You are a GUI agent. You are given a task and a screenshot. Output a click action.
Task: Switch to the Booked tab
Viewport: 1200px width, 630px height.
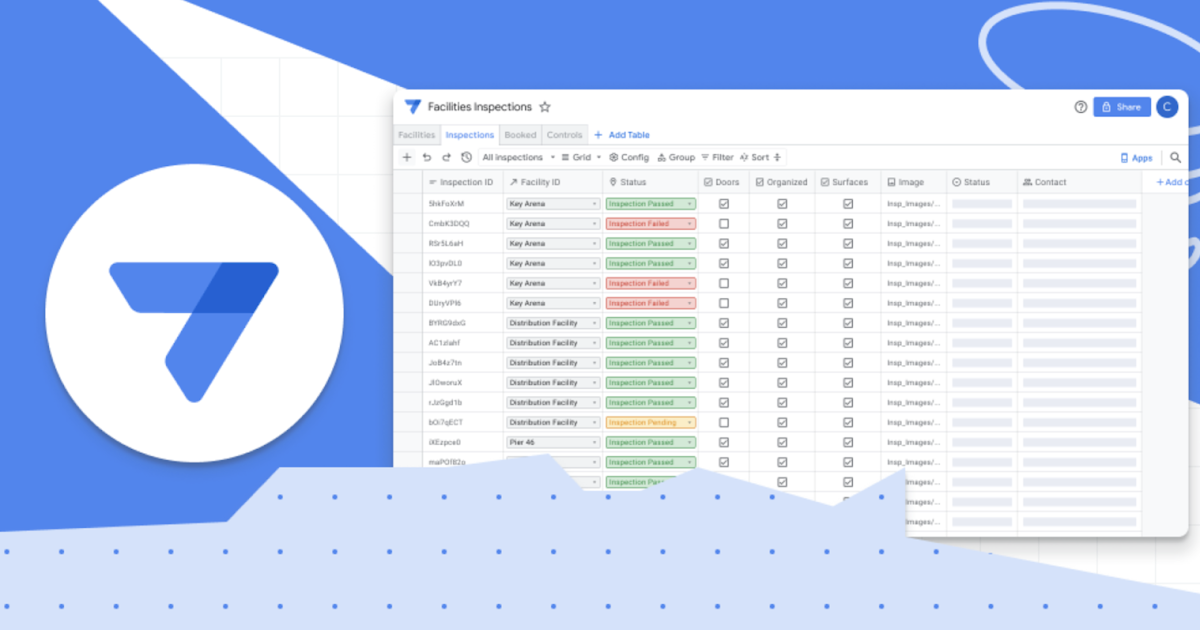520,135
